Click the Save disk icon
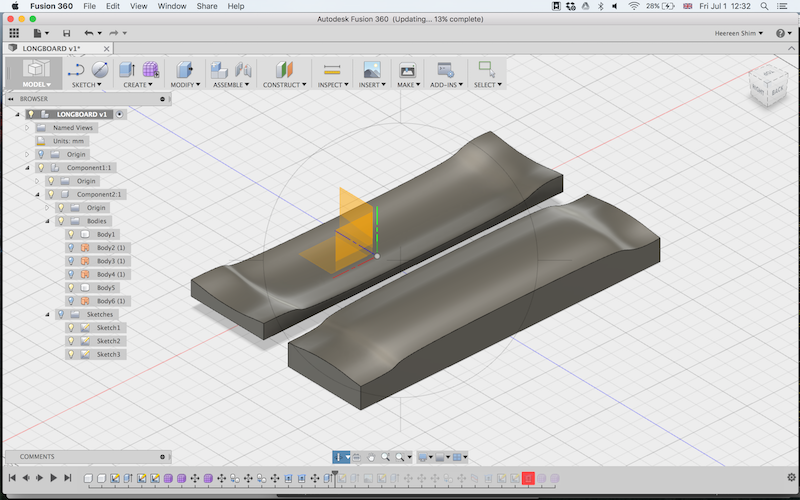800x500 pixels. [x=66, y=33]
